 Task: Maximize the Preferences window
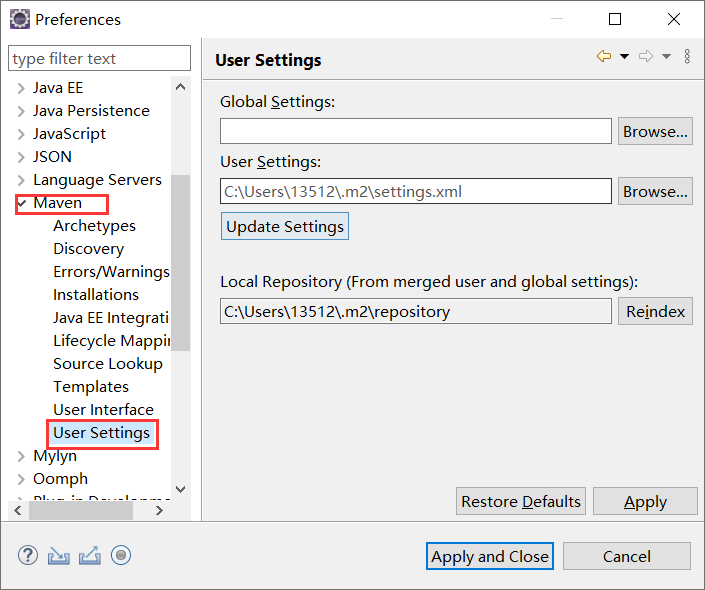click(x=615, y=19)
